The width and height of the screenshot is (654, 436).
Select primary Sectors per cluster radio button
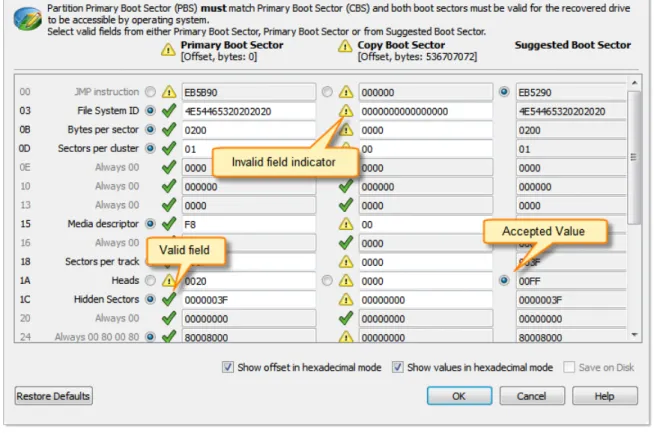[150, 148]
